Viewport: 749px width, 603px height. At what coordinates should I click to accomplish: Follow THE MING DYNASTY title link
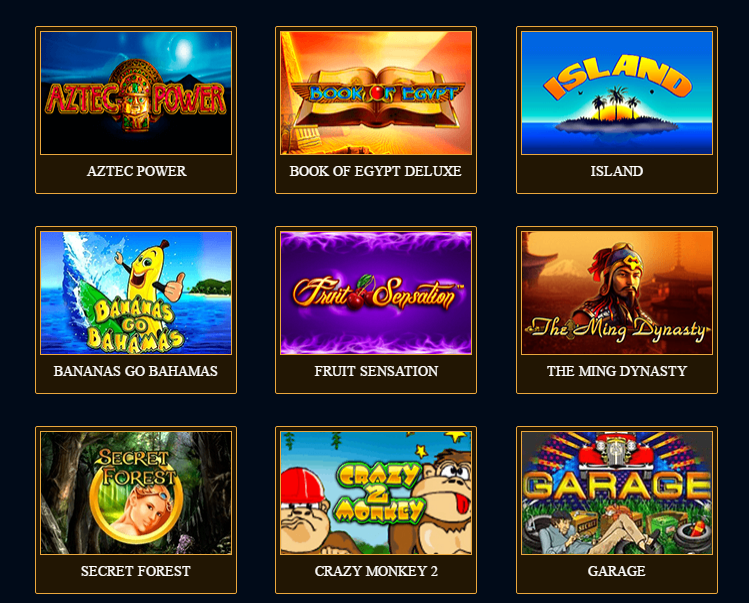click(617, 371)
